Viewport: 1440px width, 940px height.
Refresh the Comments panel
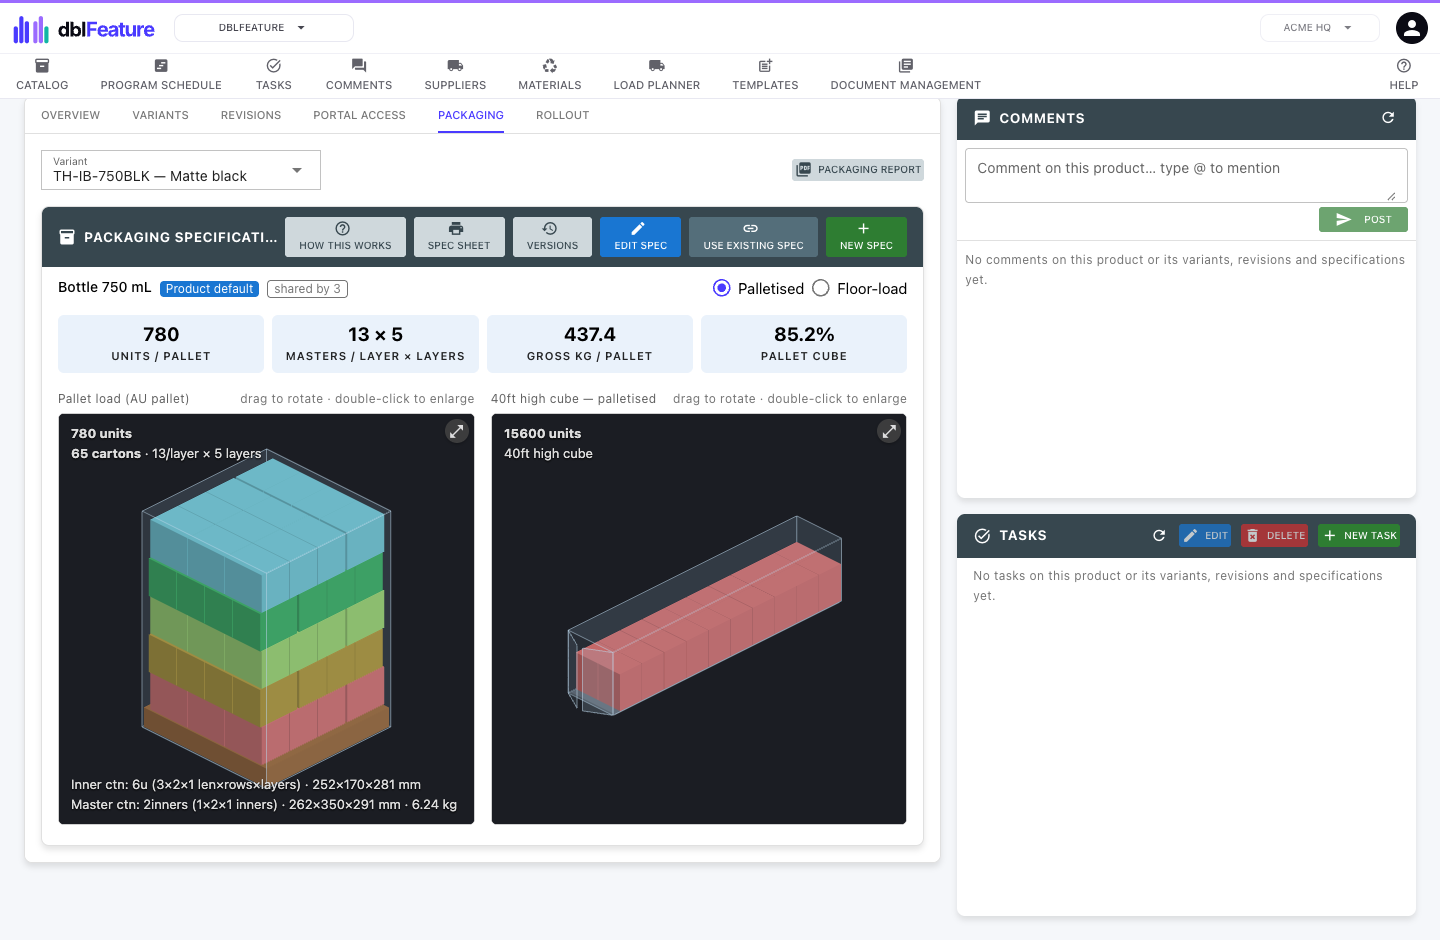coord(1388,118)
